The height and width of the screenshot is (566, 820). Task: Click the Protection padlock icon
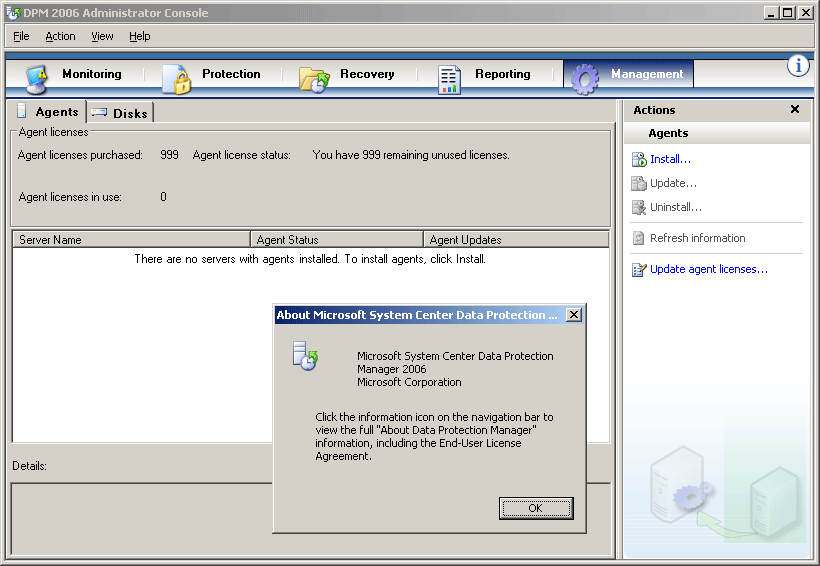tap(177, 79)
